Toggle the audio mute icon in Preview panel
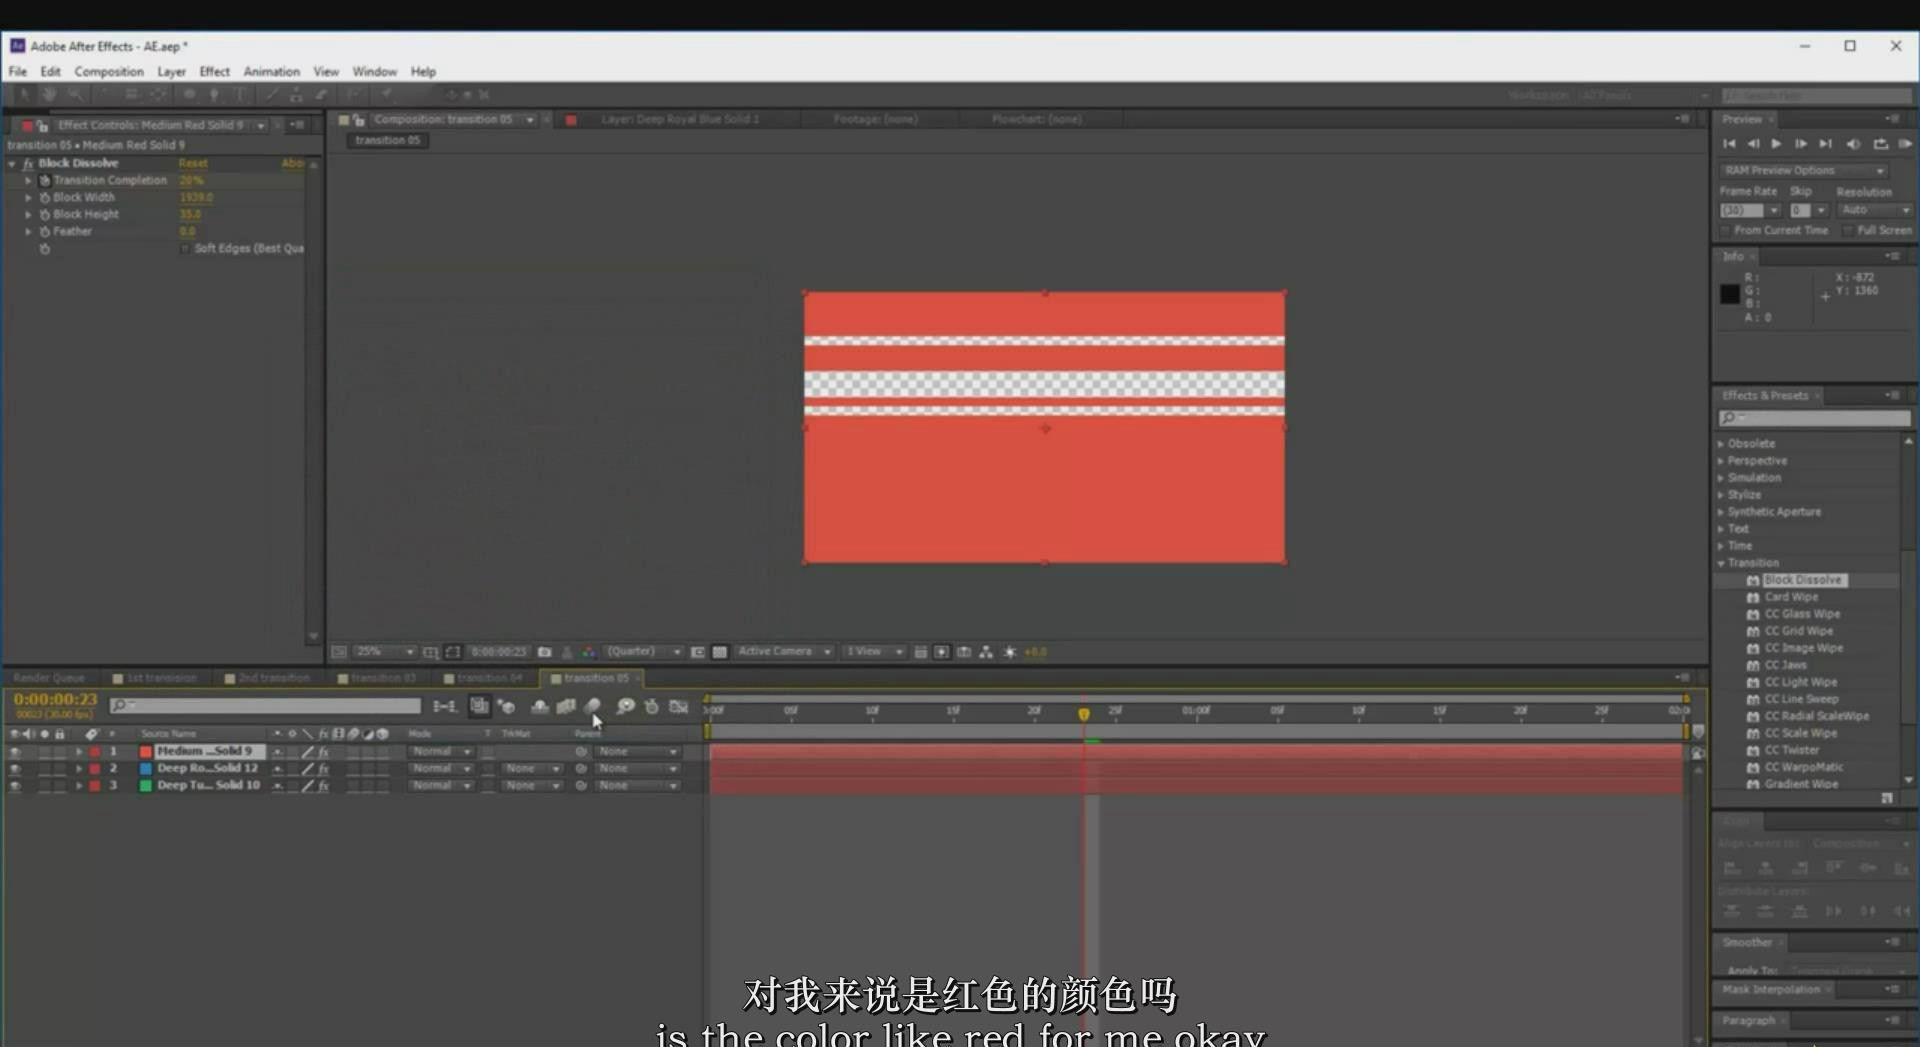Screen dimensions: 1920x1047 (1853, 144)
